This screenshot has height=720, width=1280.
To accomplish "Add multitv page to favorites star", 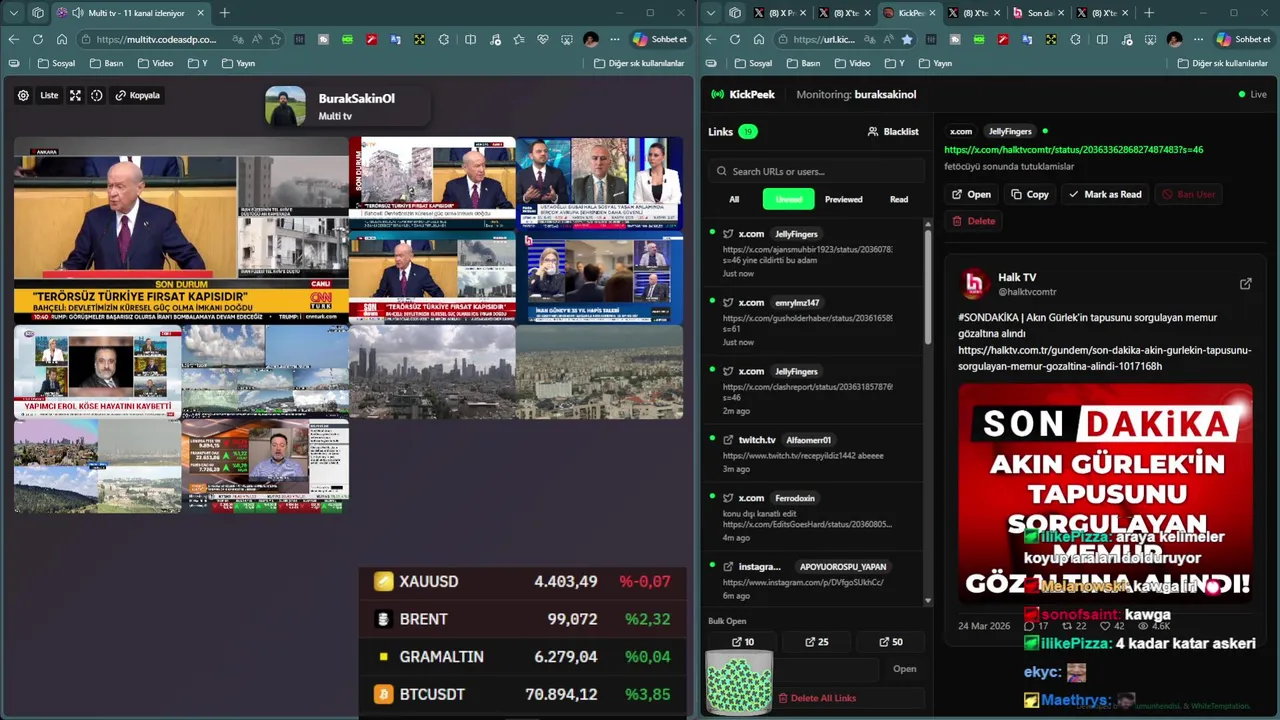I will pos(275,39).
